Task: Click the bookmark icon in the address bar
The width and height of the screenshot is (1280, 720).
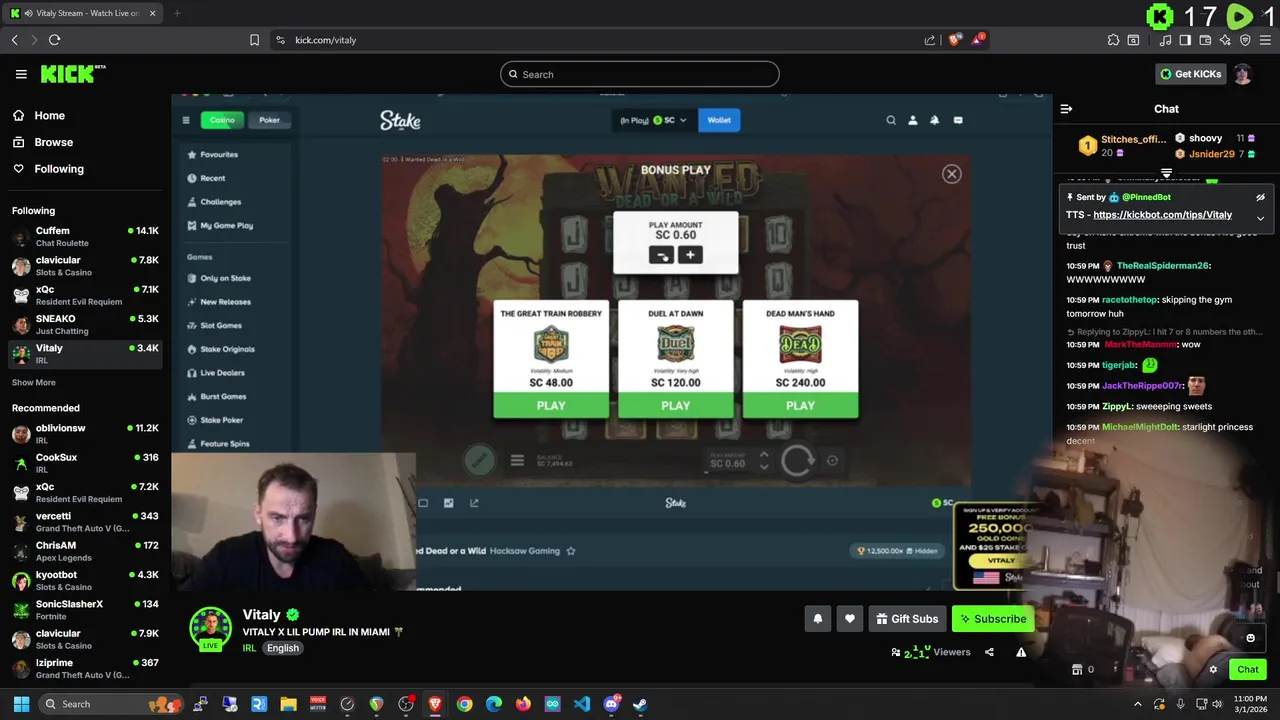Action: coord(254,40)
